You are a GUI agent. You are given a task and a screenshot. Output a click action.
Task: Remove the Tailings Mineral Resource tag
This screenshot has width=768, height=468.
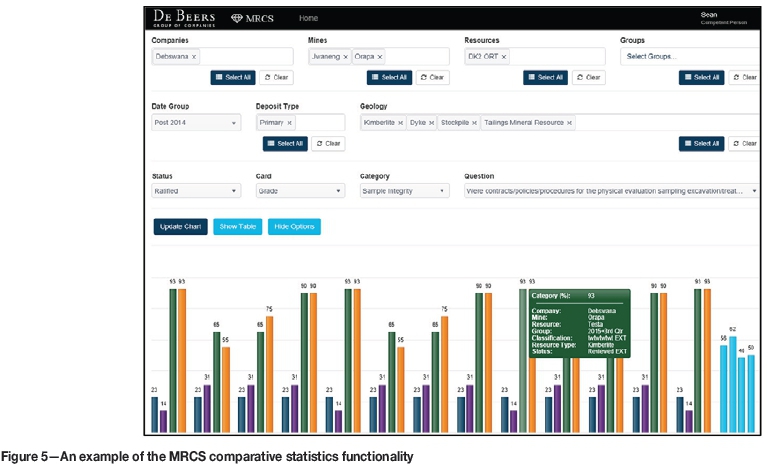click(570, 123)
